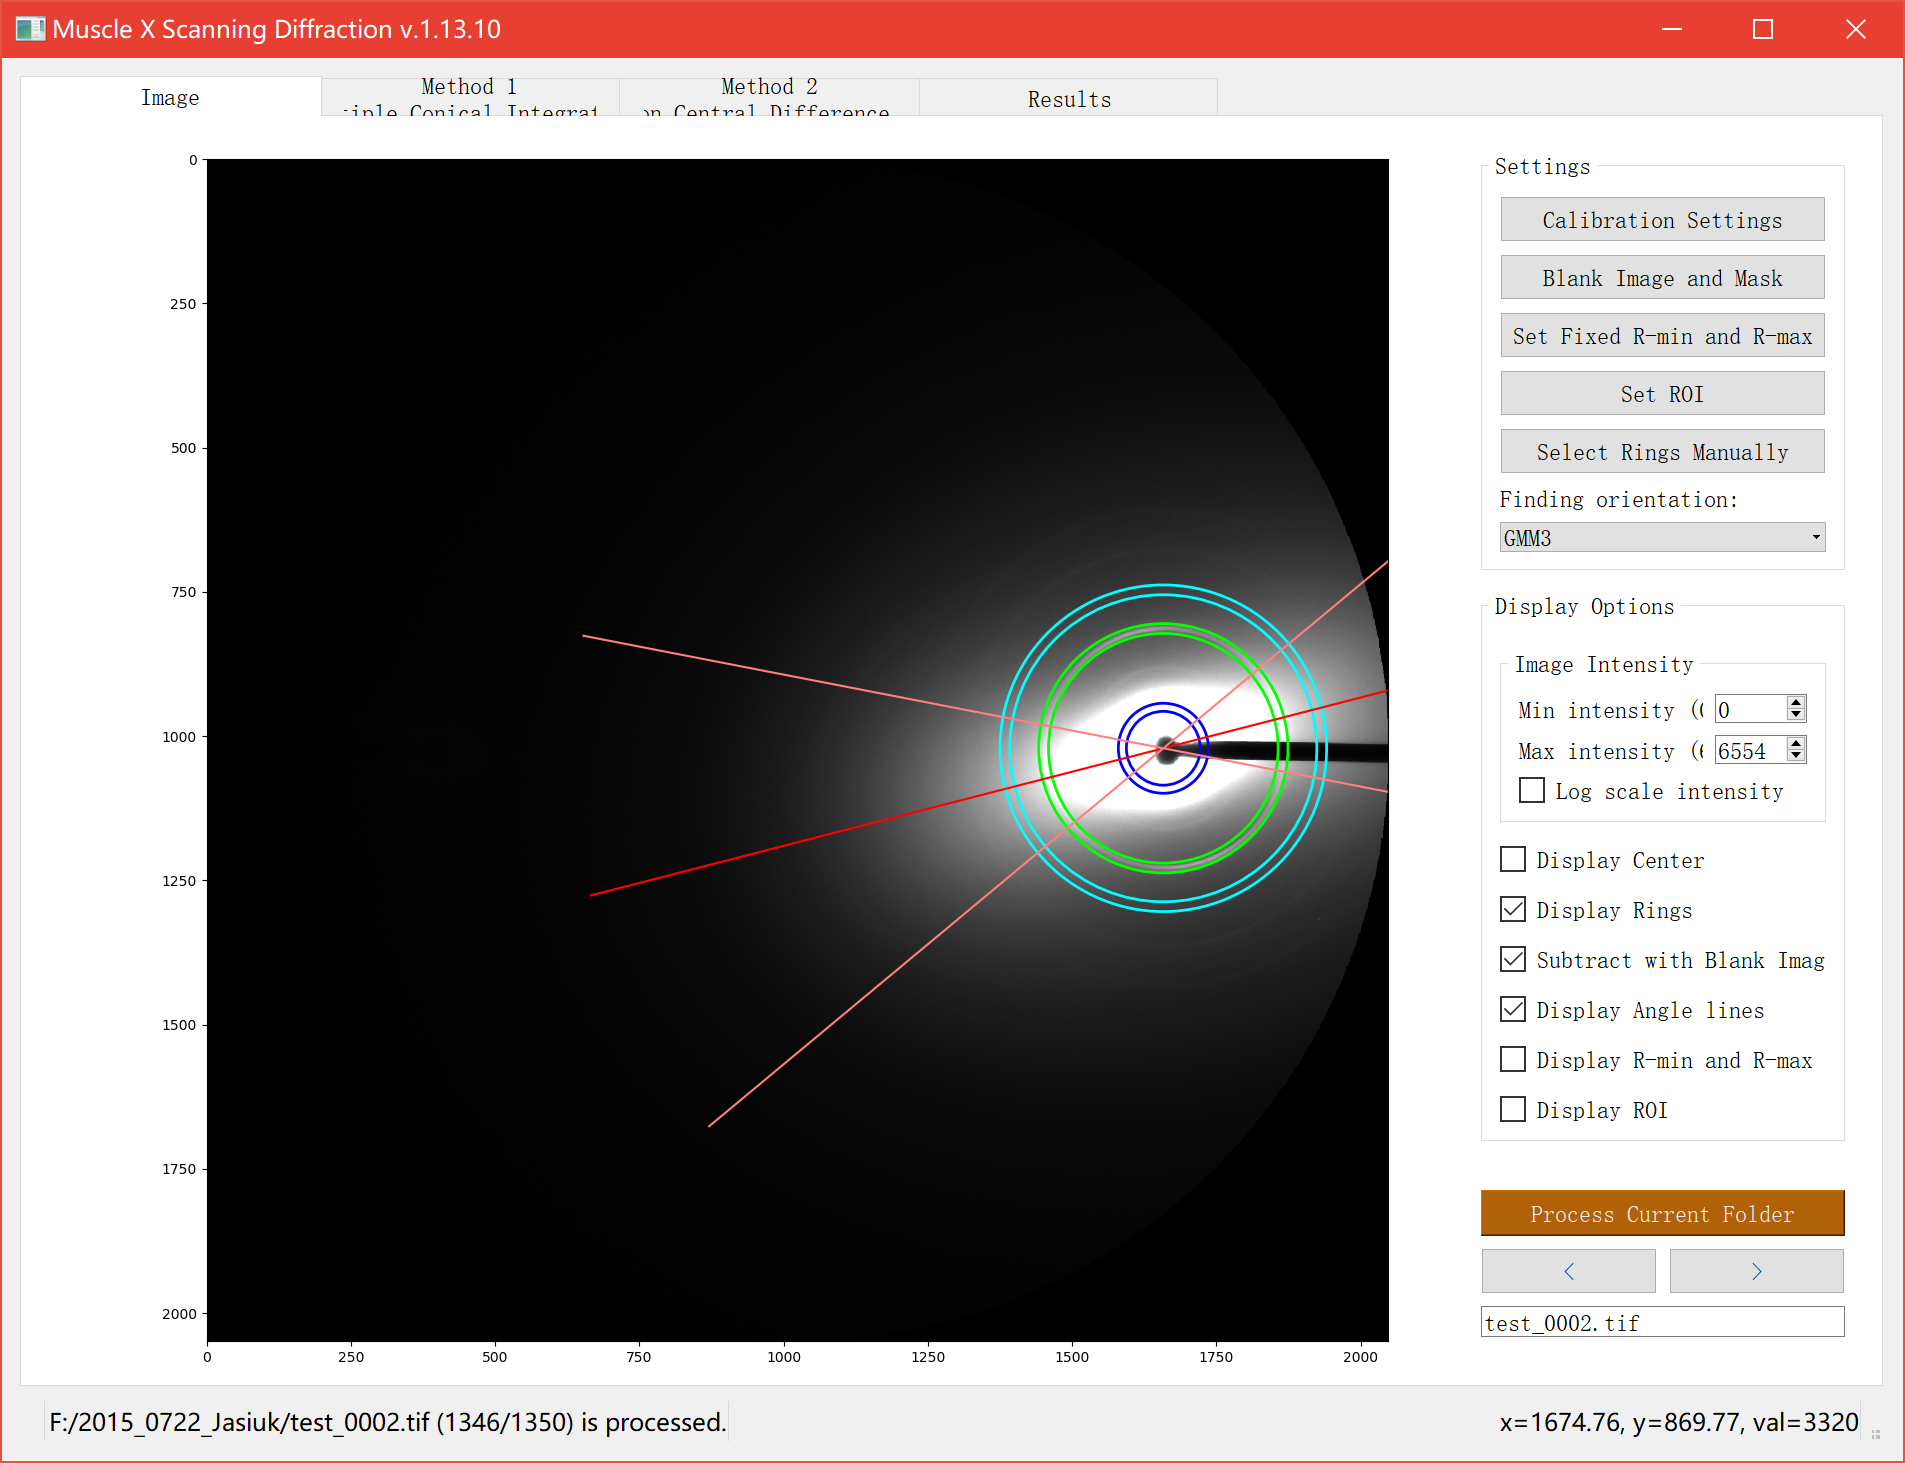Open the Finding orientation GMM3 dropdown
The height and width of the screenshot is (1463, 1905).
pos(1662,538)
